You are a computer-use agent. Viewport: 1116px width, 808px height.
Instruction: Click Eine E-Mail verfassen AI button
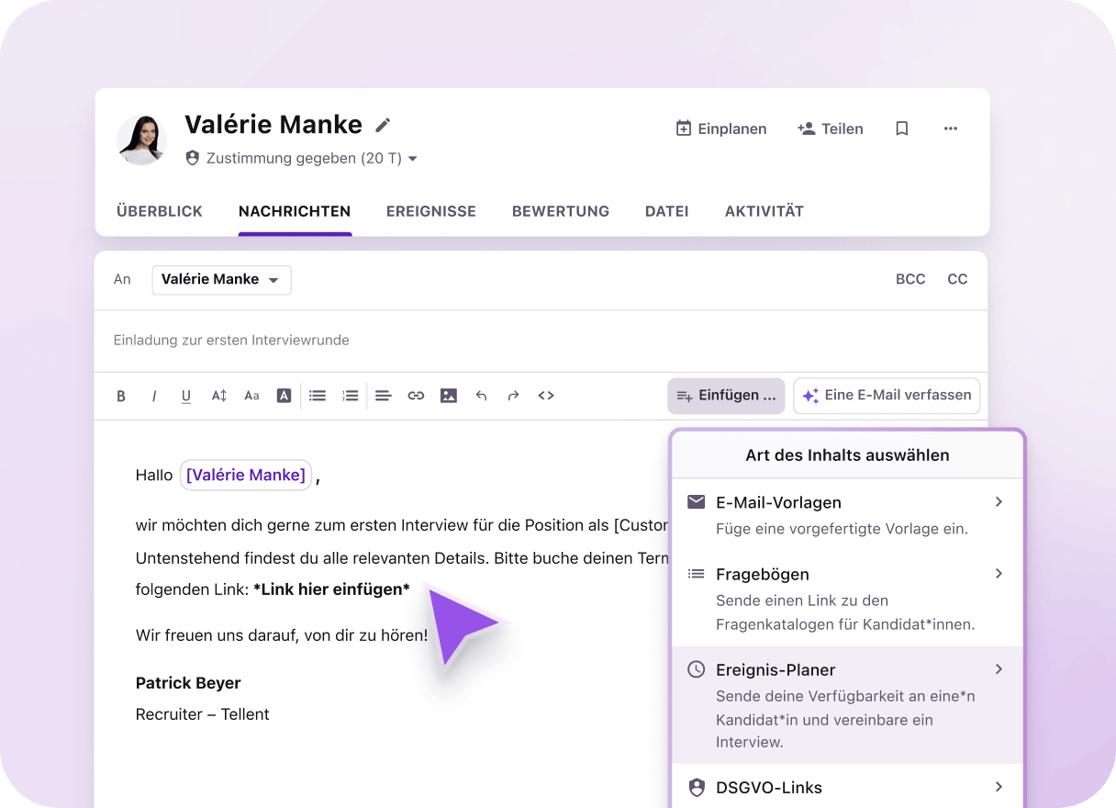pyautogui.click(x=887, y=395)
